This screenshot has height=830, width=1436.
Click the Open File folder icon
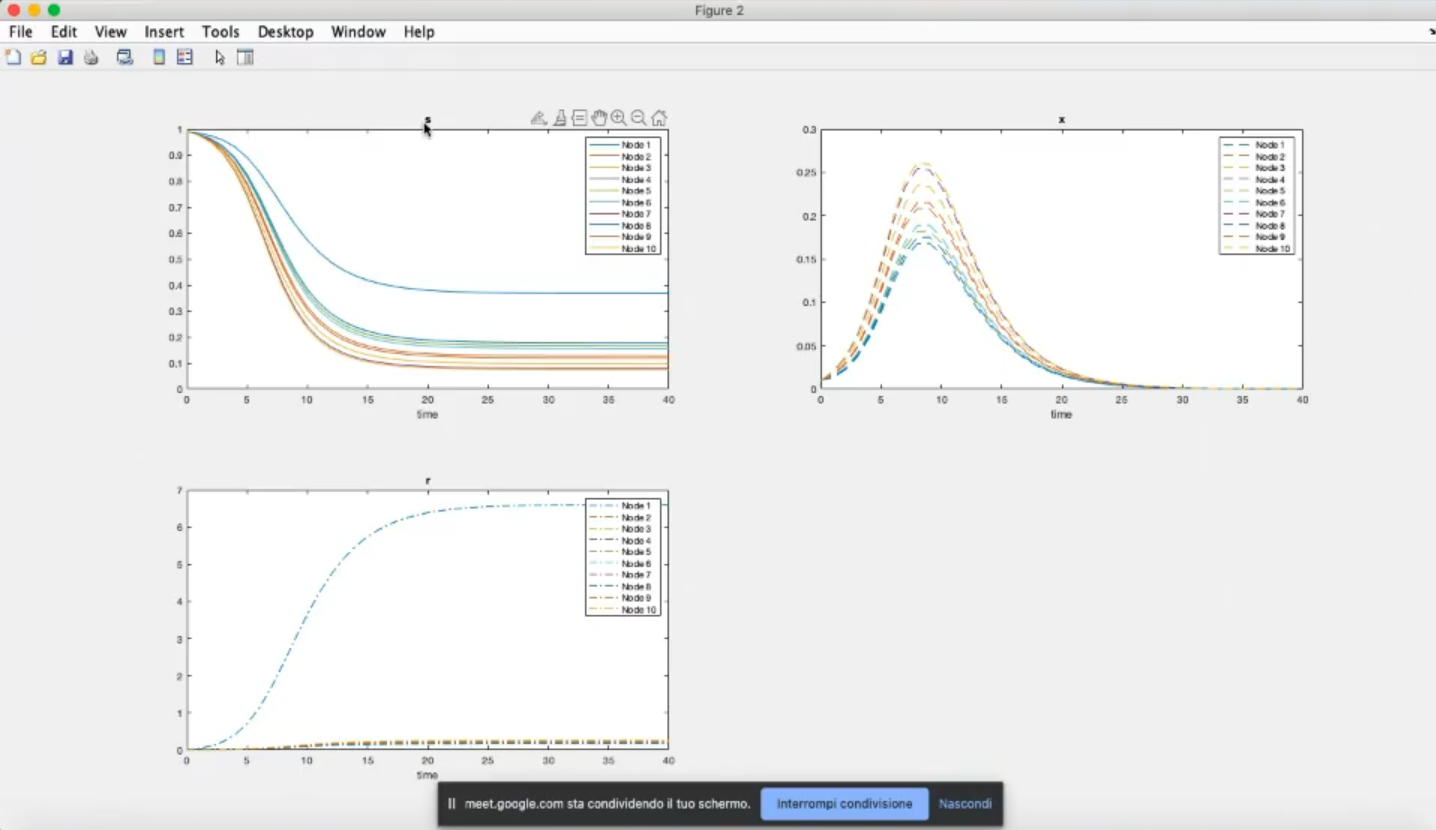click(39, 58)
